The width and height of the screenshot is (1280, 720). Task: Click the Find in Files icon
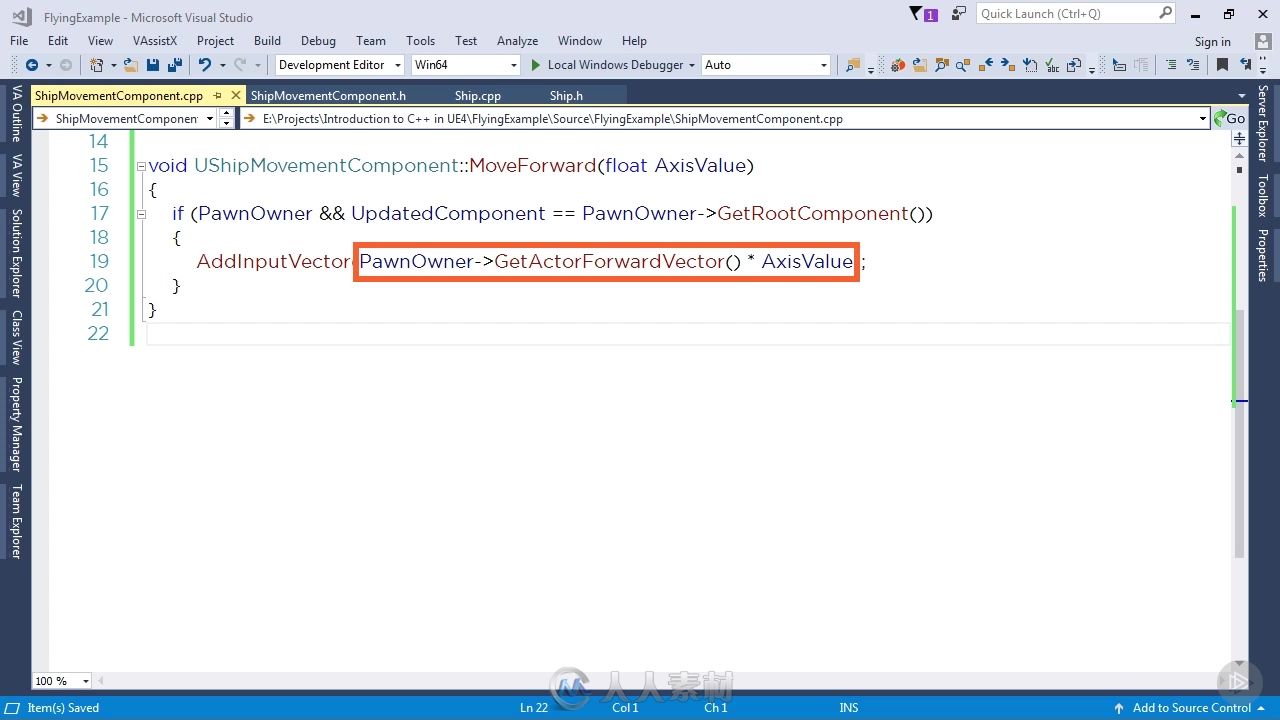click(x=852, y=65)
